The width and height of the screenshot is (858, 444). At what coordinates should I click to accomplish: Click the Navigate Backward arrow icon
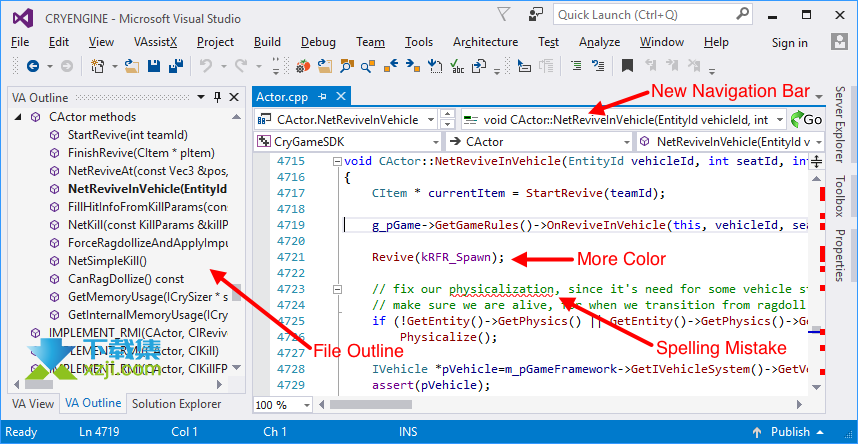(33, 66)
